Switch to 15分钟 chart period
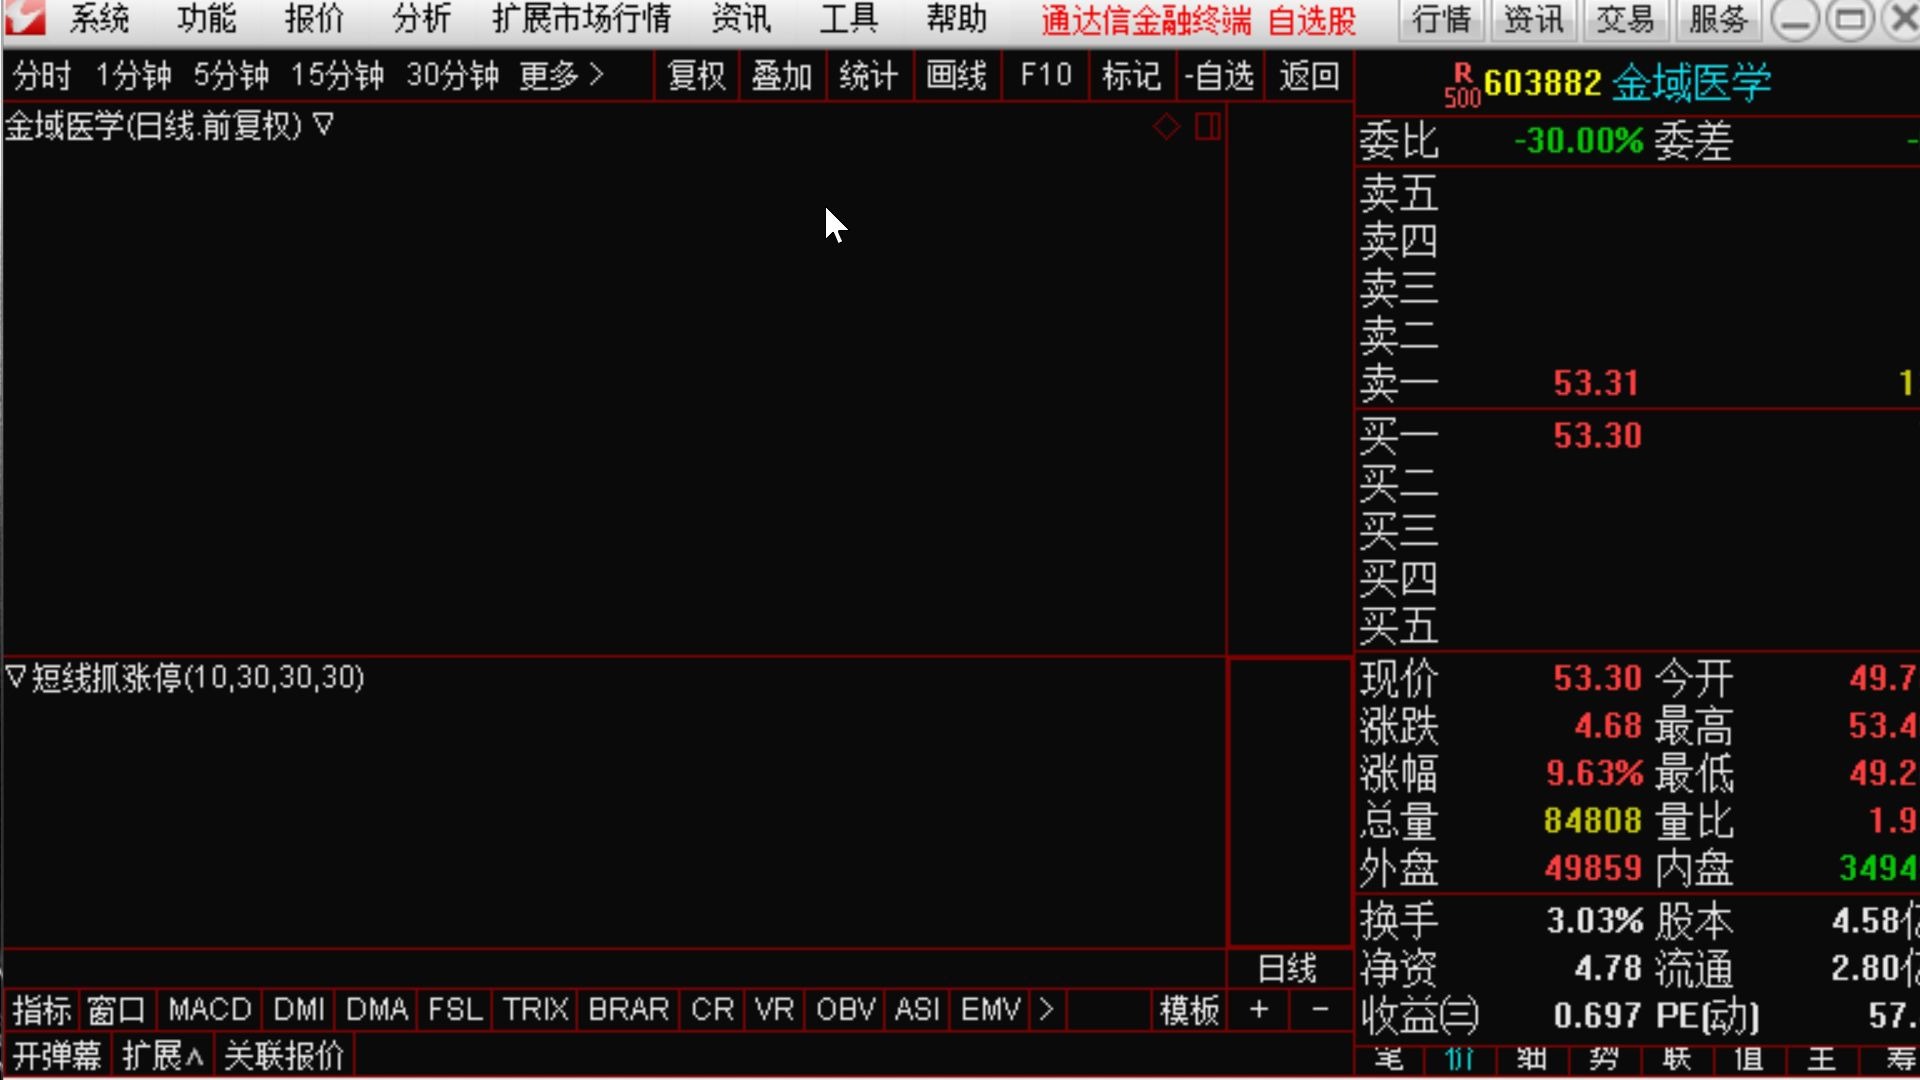Viewport: 1920px width, 1080px height. [337, 76]
